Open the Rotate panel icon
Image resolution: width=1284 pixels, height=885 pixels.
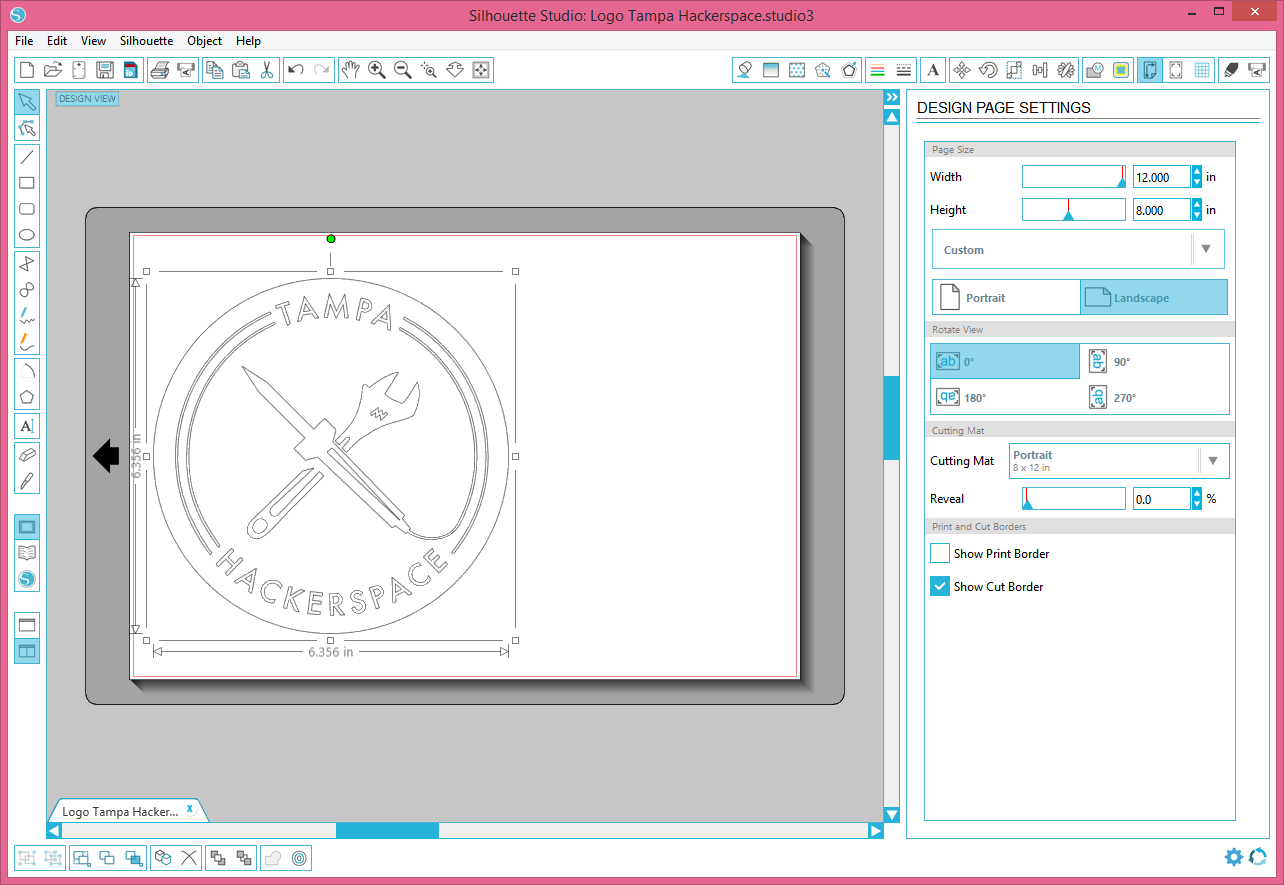coord(988,70)
